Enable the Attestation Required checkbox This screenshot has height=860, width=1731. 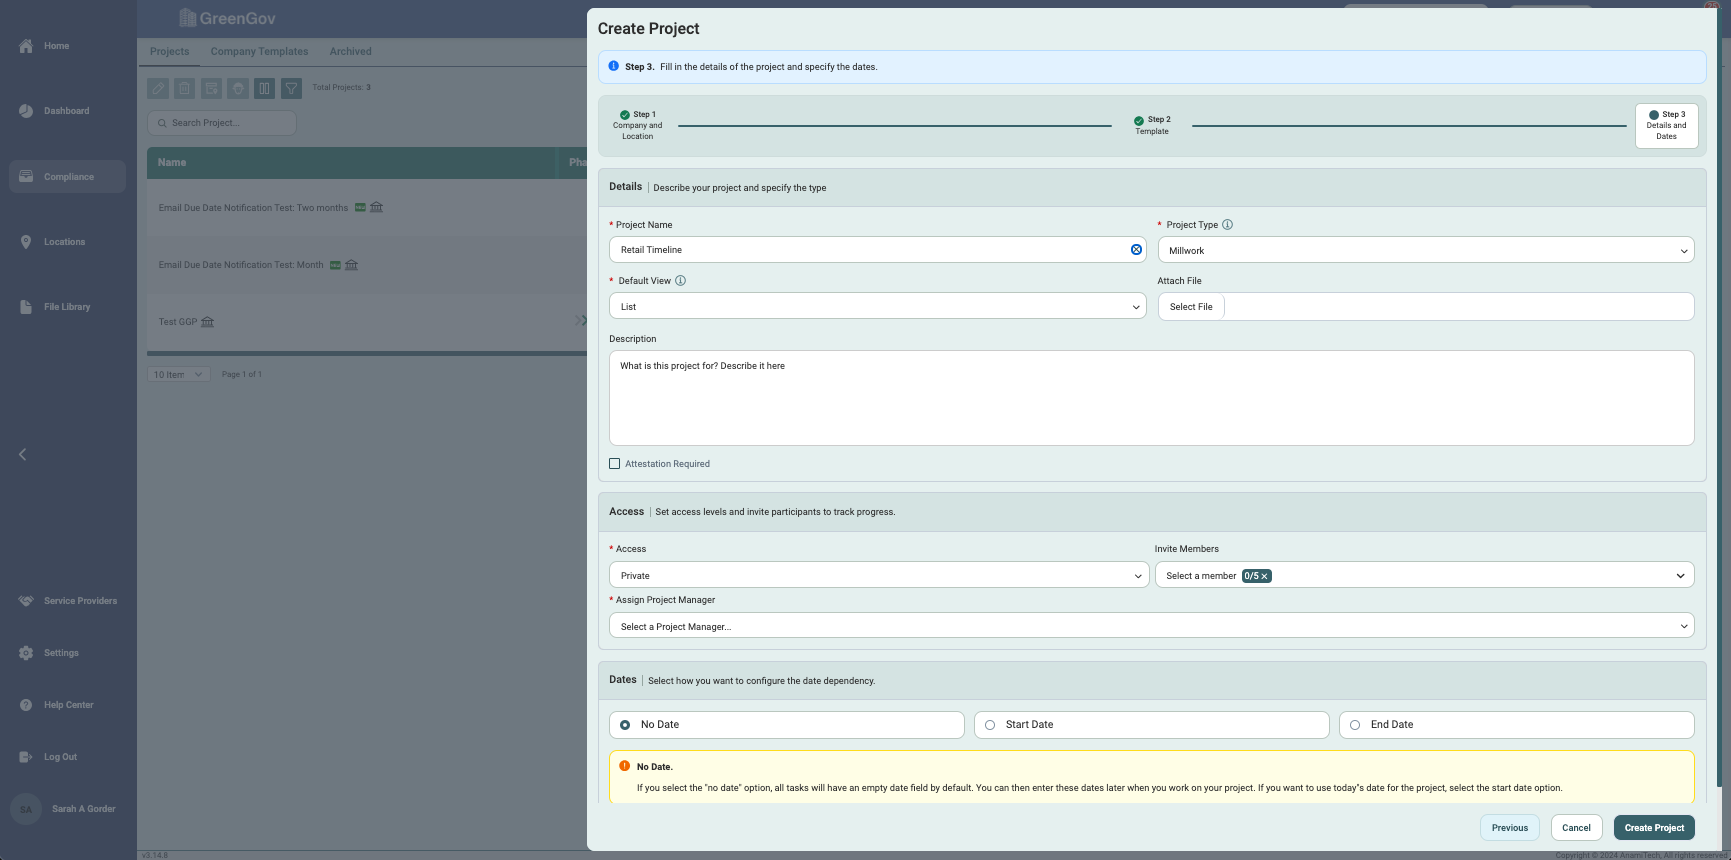615,464
